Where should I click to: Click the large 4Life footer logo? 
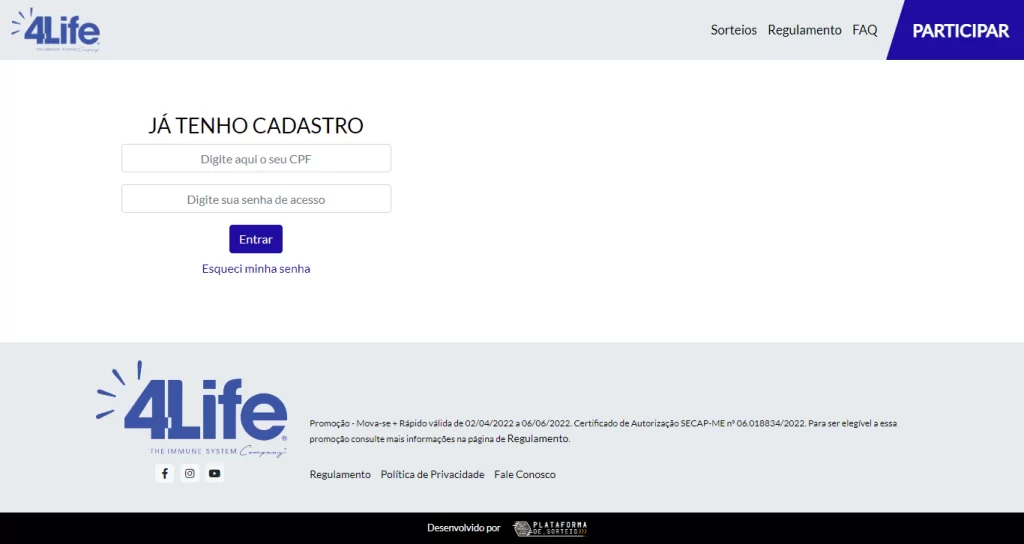(x=191, y=409)
